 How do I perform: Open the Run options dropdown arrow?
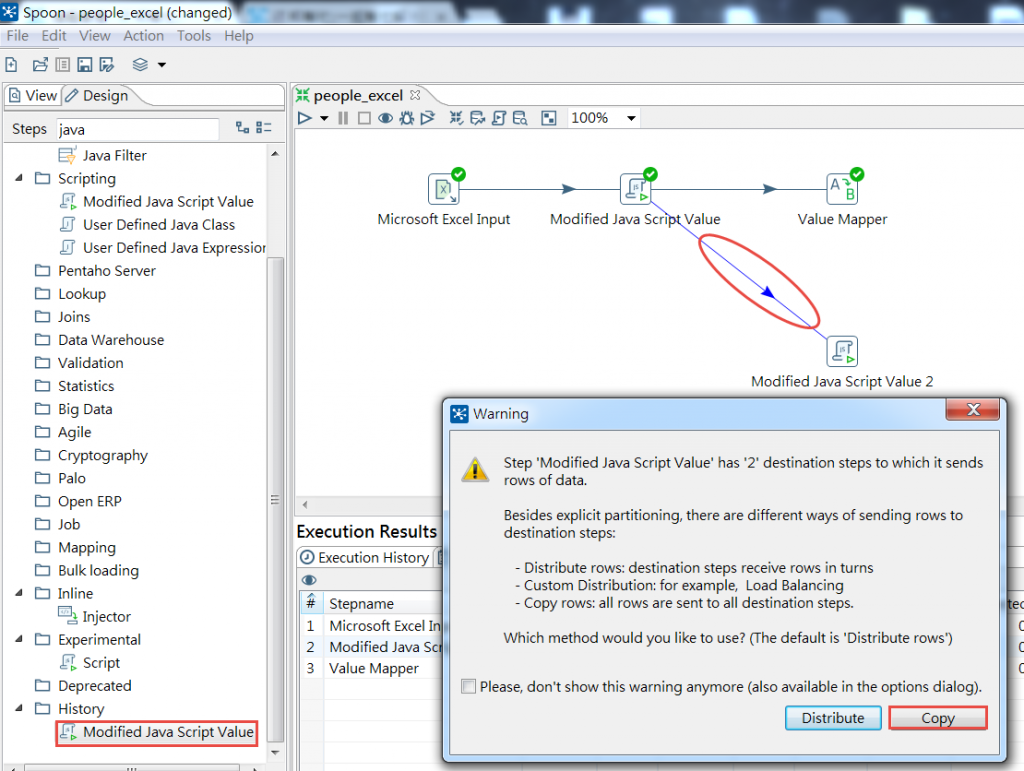point(324,119)
